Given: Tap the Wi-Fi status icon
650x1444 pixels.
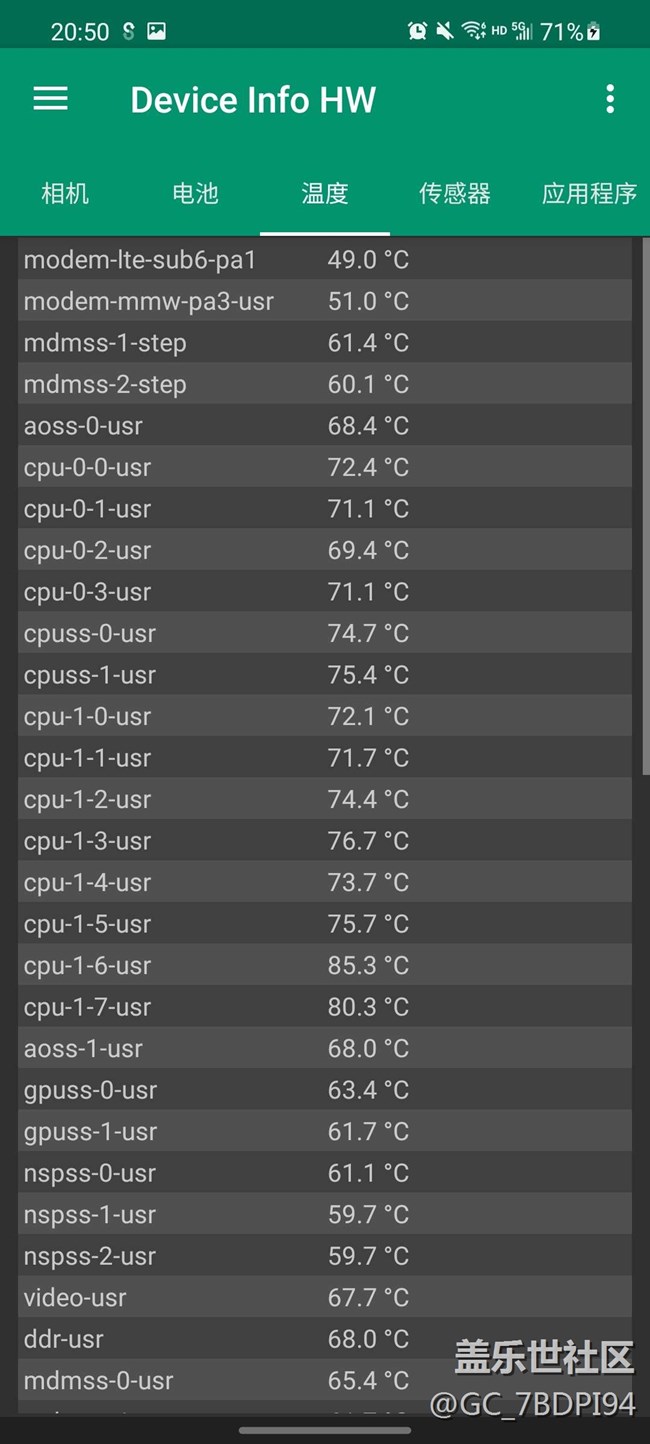Looking at the screenshot, I should (x=473, y=32).
